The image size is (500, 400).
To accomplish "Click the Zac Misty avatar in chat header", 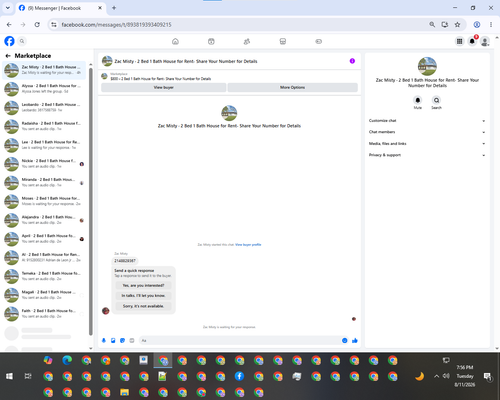I will (107, 61).
